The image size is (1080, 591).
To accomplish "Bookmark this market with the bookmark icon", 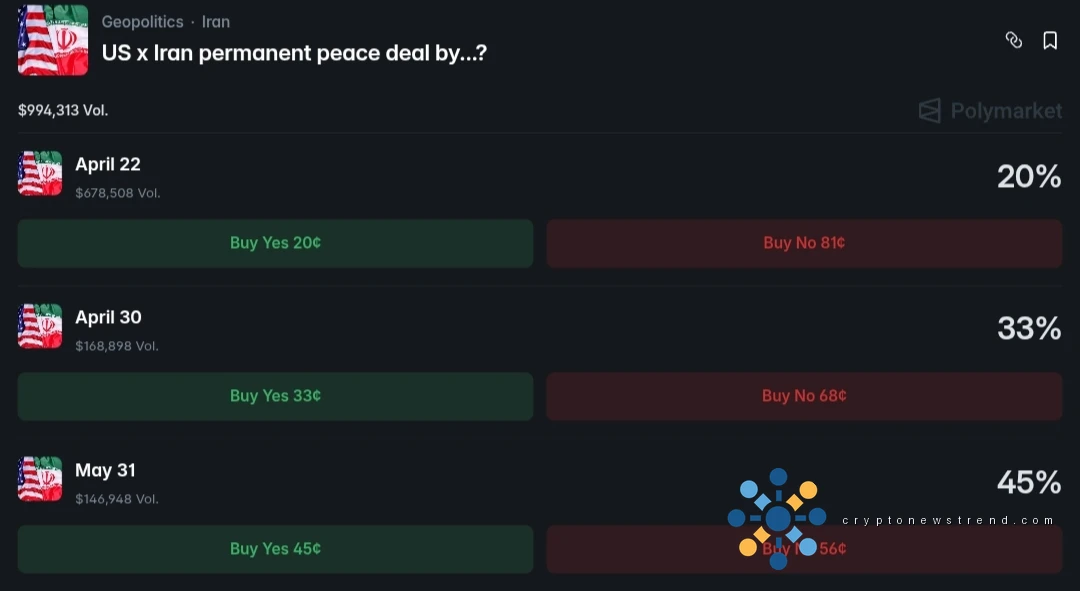I will [1050, 40].
